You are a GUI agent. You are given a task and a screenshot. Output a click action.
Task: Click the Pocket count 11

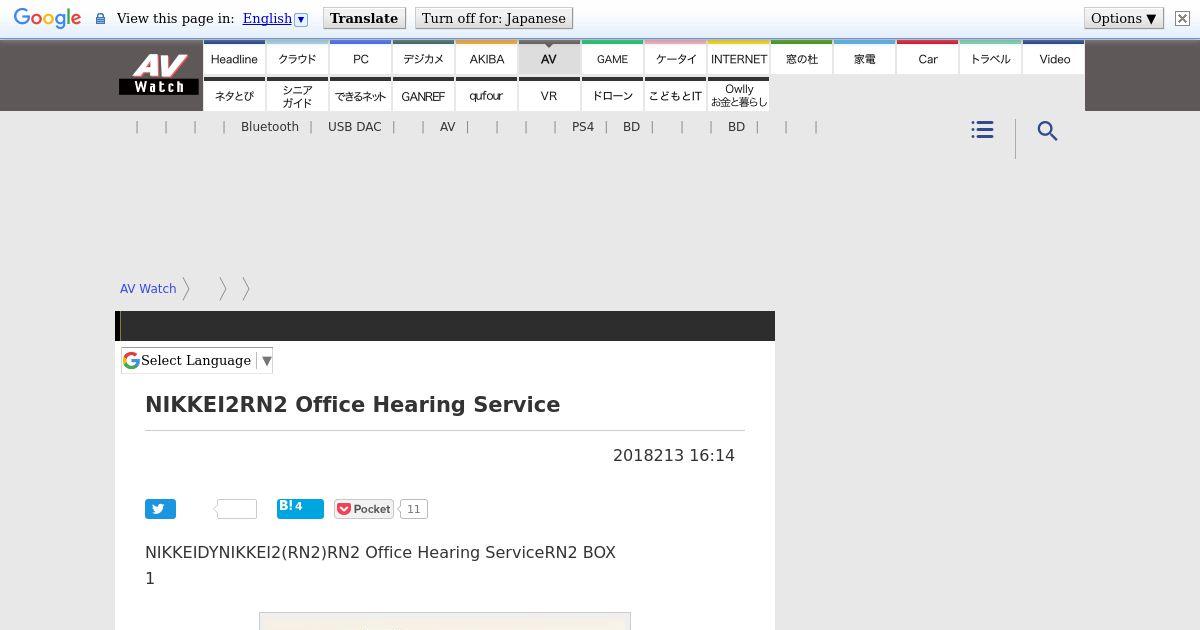click(x=414, y=509)
